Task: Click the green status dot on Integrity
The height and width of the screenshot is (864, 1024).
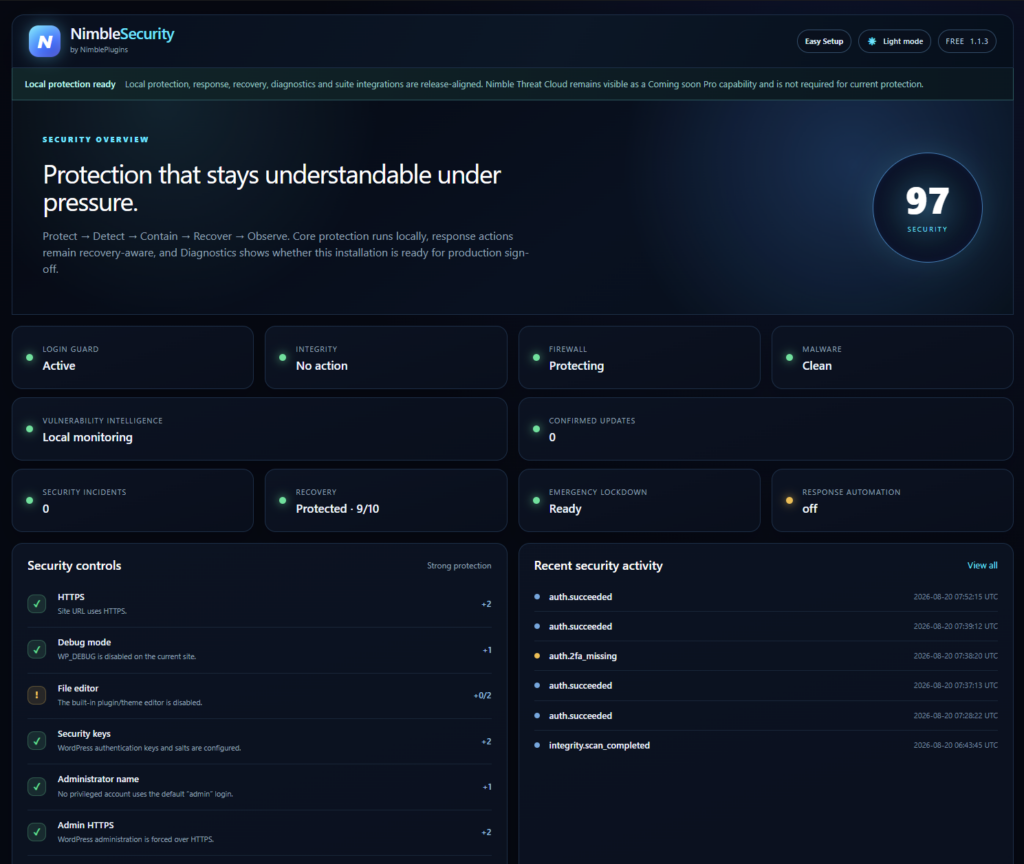Action: coord(283,357)
